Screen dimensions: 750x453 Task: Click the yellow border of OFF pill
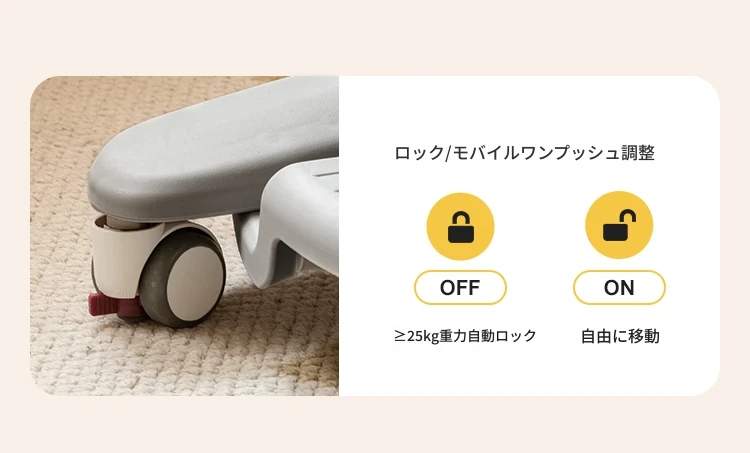[x=460, y=272]
